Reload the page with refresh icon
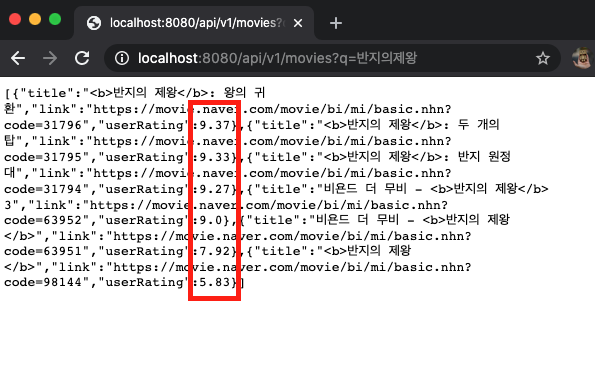 (82, 58)
